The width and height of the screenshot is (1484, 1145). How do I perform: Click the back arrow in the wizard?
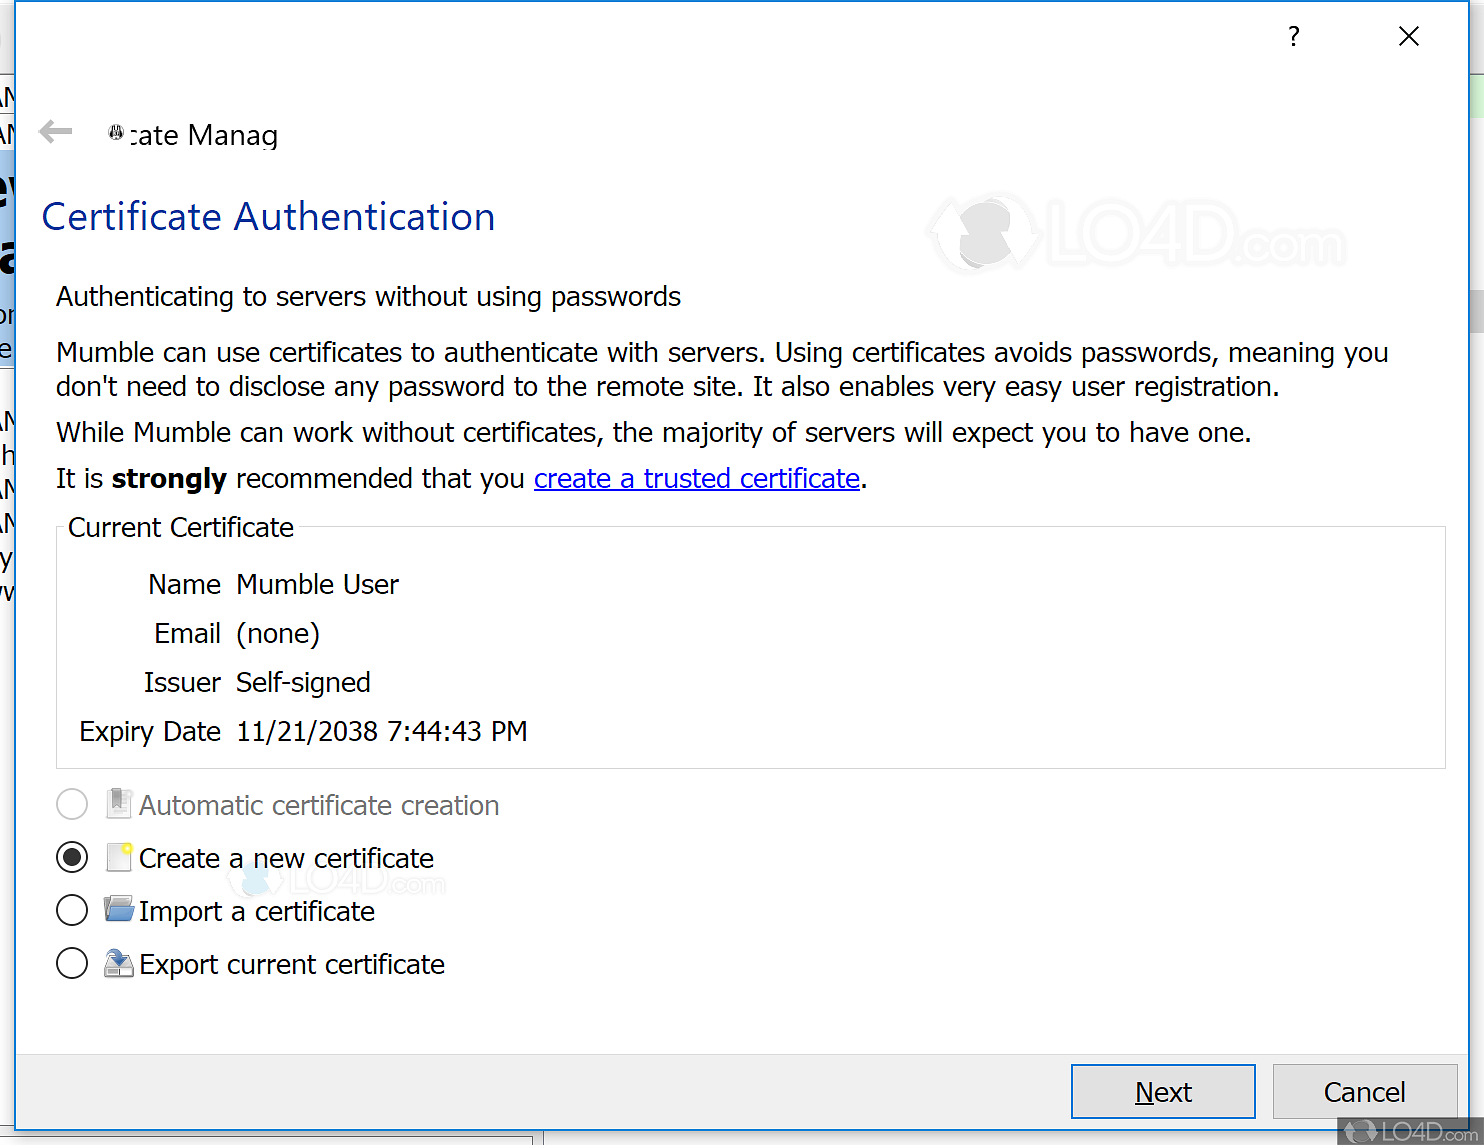click(x=55, y=131)
